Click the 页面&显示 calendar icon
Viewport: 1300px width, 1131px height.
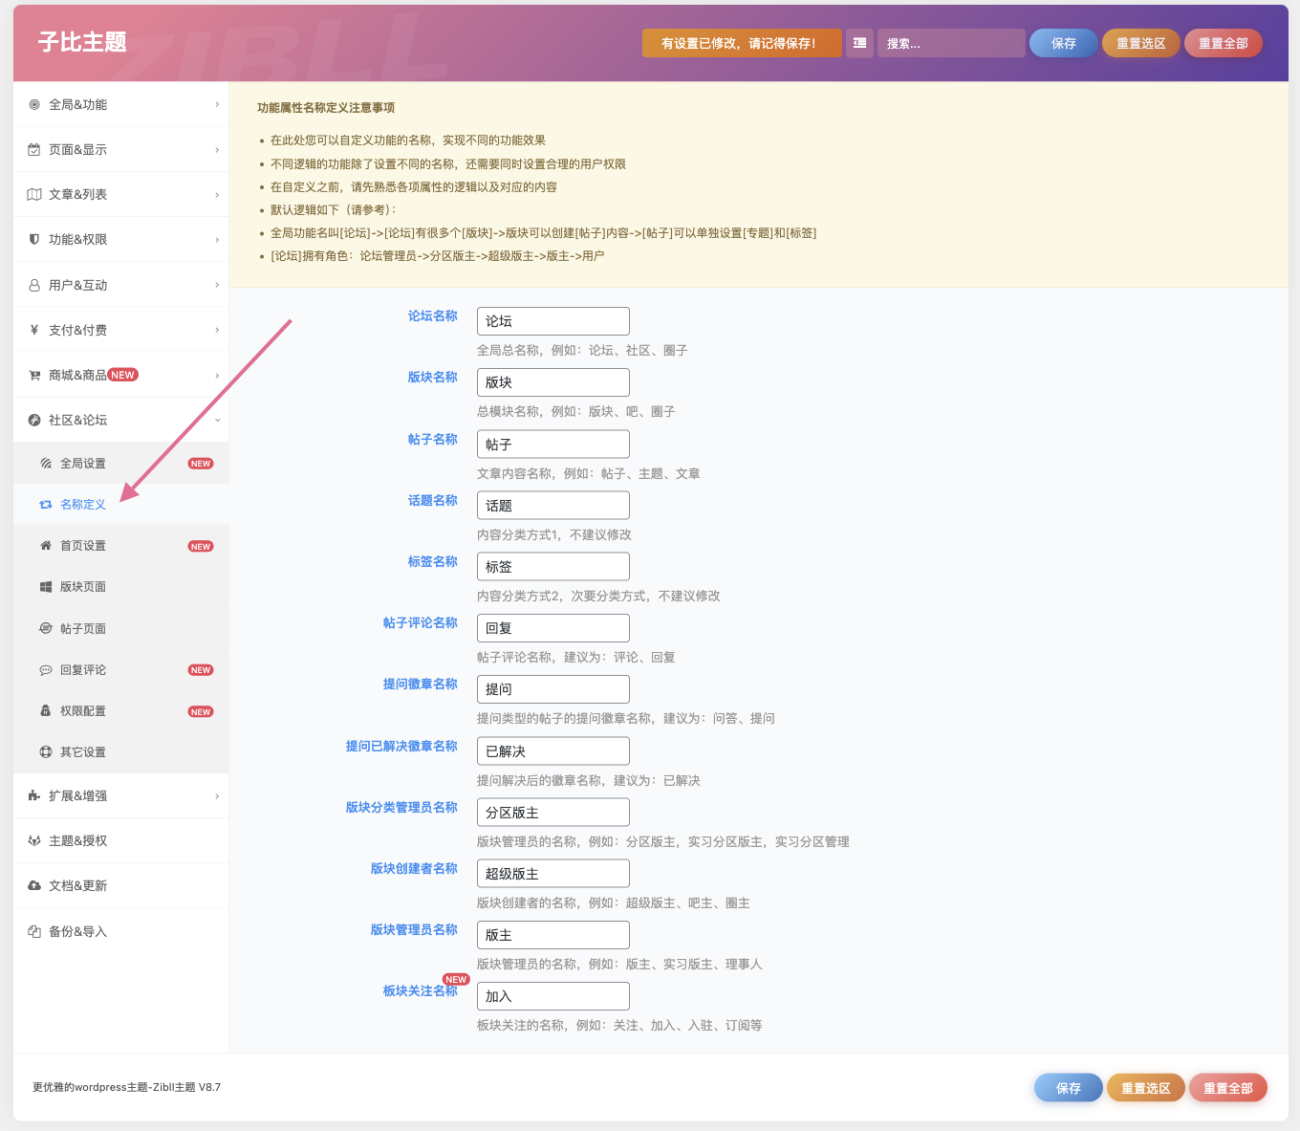tap(33, 149)
